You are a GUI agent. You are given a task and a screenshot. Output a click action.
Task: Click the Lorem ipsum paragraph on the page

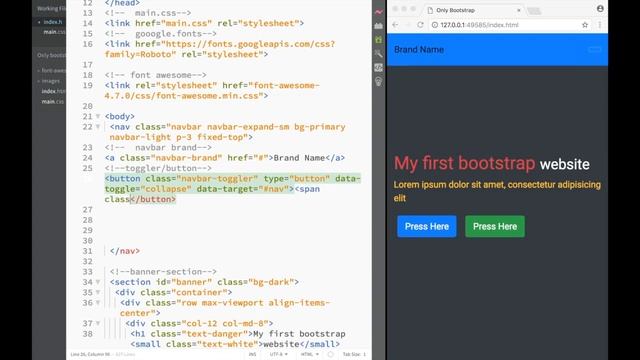[497, 191]
